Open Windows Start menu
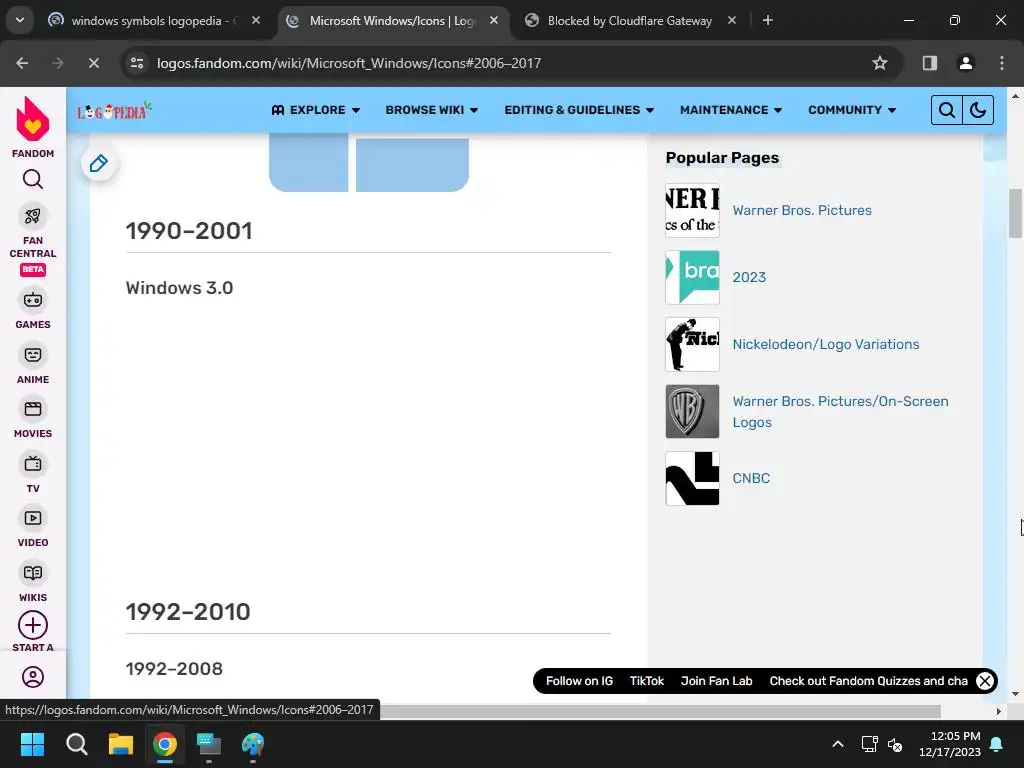Image resolution: width=1024 pixels, height=768 pixels. [32, 744]
